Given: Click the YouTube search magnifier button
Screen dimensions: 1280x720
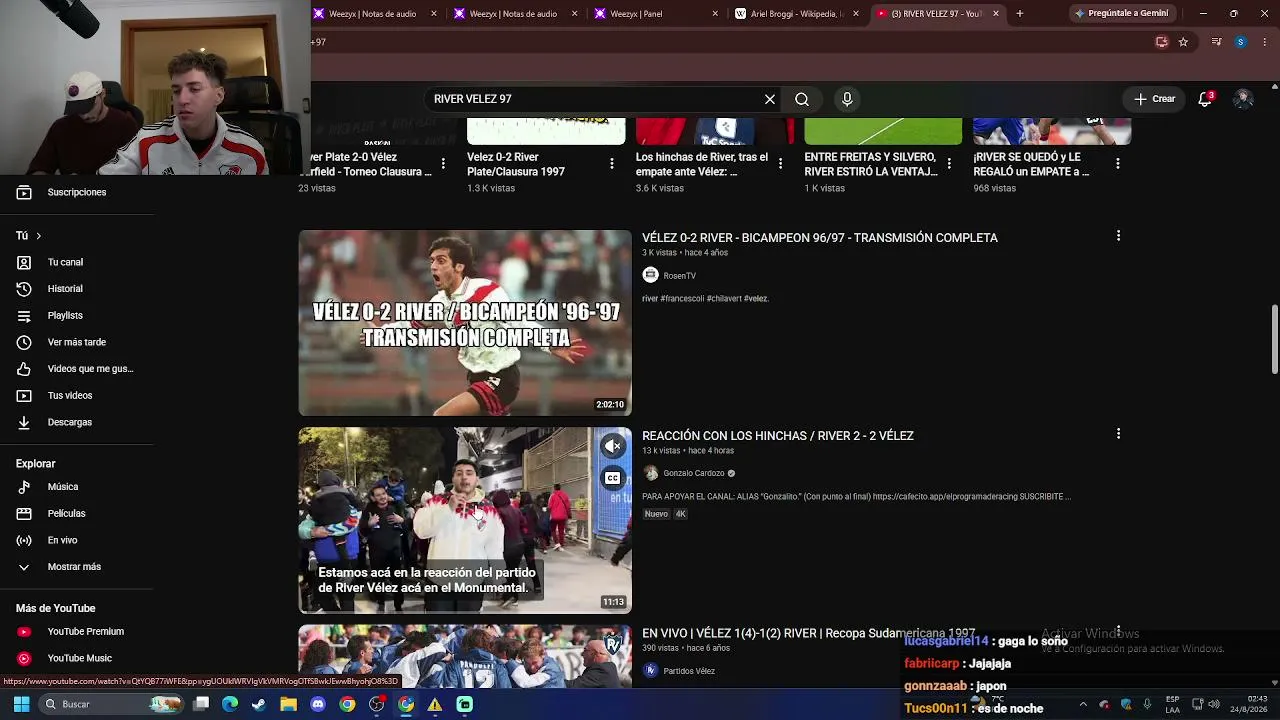Looking at the screenshot, I should tap(802, 99).
